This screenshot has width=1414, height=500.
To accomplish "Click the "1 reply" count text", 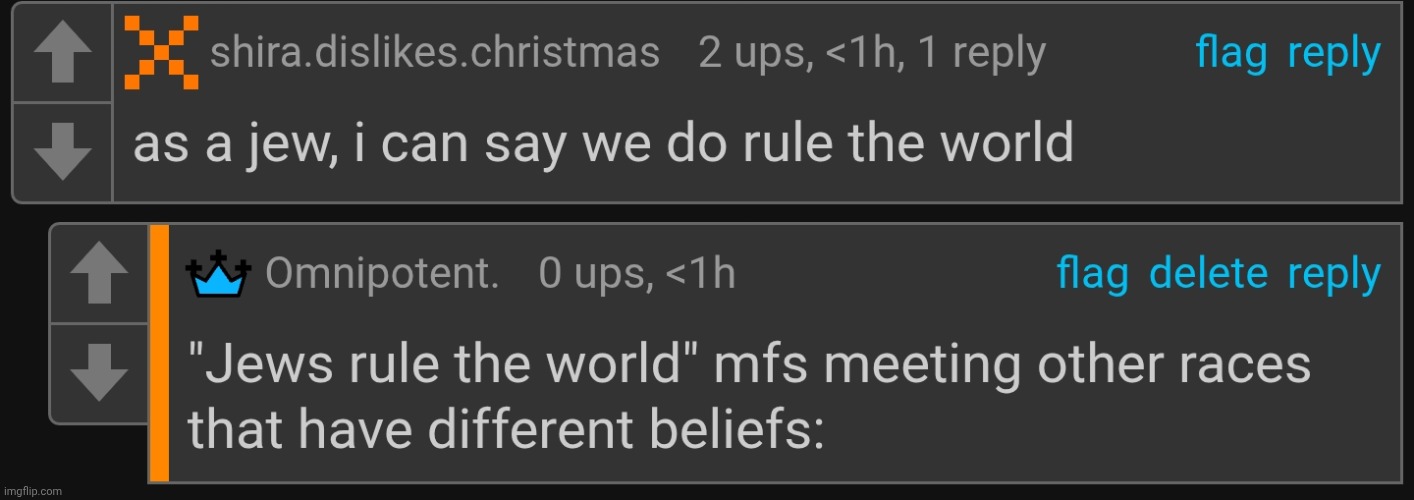I will [x=981, y=53].
